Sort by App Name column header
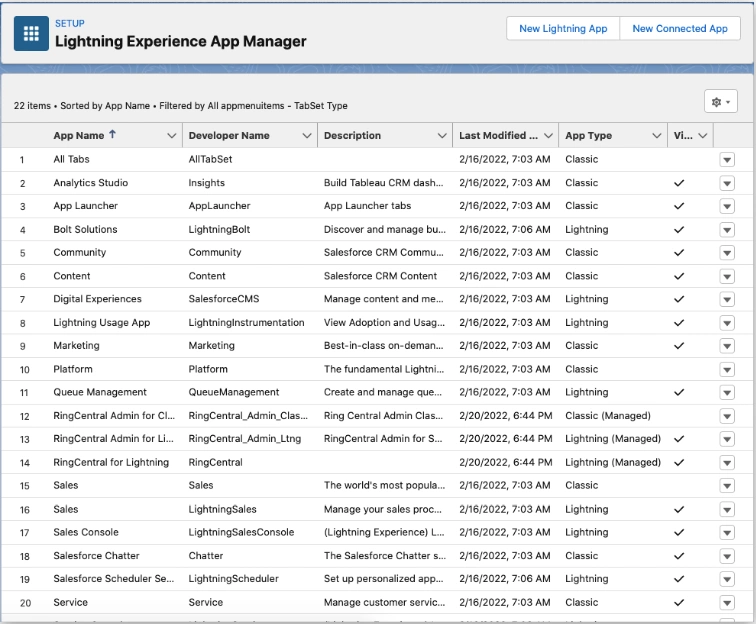Image resolution: width=756 pixels, height=624 pixels. click(79, 136)
